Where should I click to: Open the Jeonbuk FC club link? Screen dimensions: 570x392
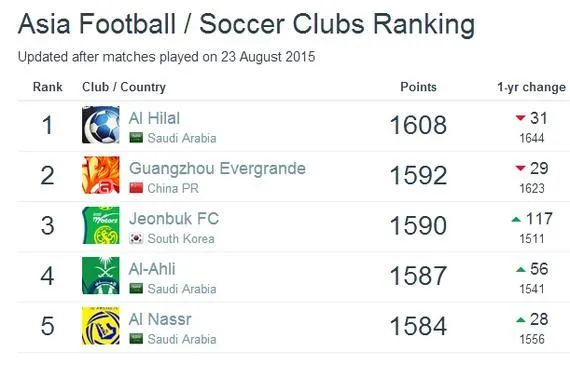pyautogui.click(x=174, y=219)
